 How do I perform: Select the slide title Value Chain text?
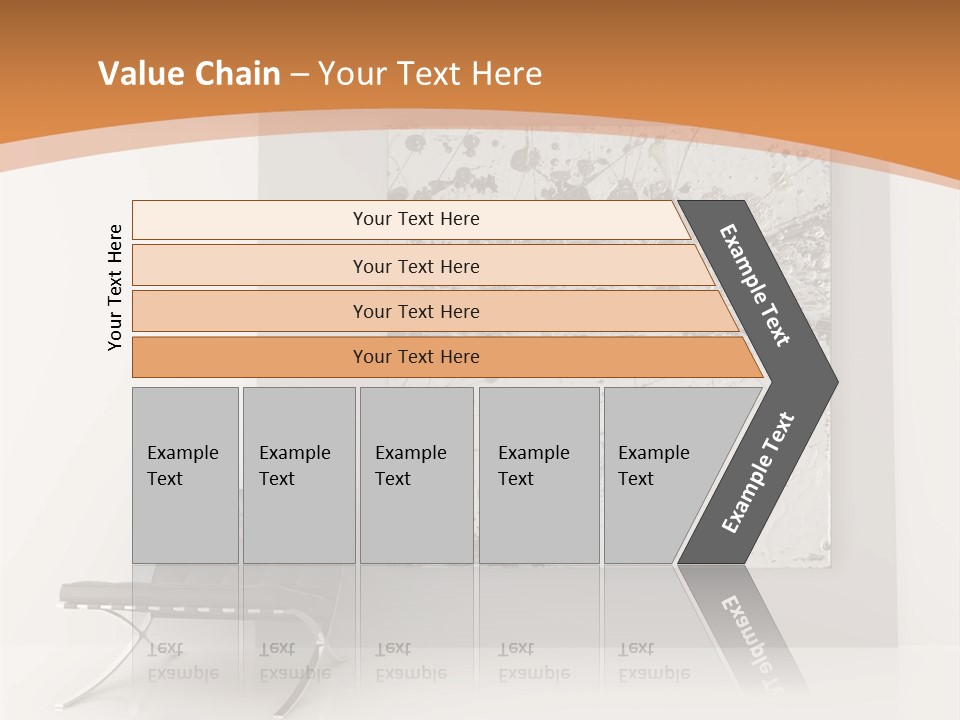(189, 73)
